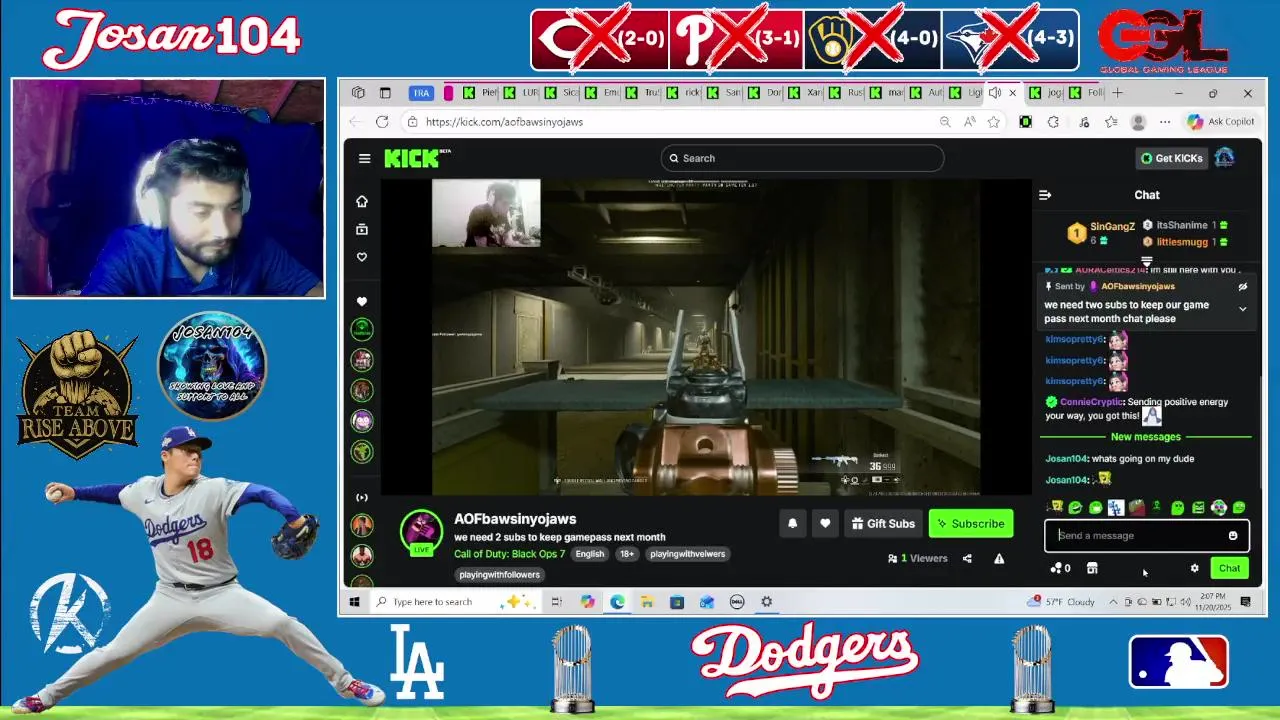Open the Kick hamburger menu

364,158
